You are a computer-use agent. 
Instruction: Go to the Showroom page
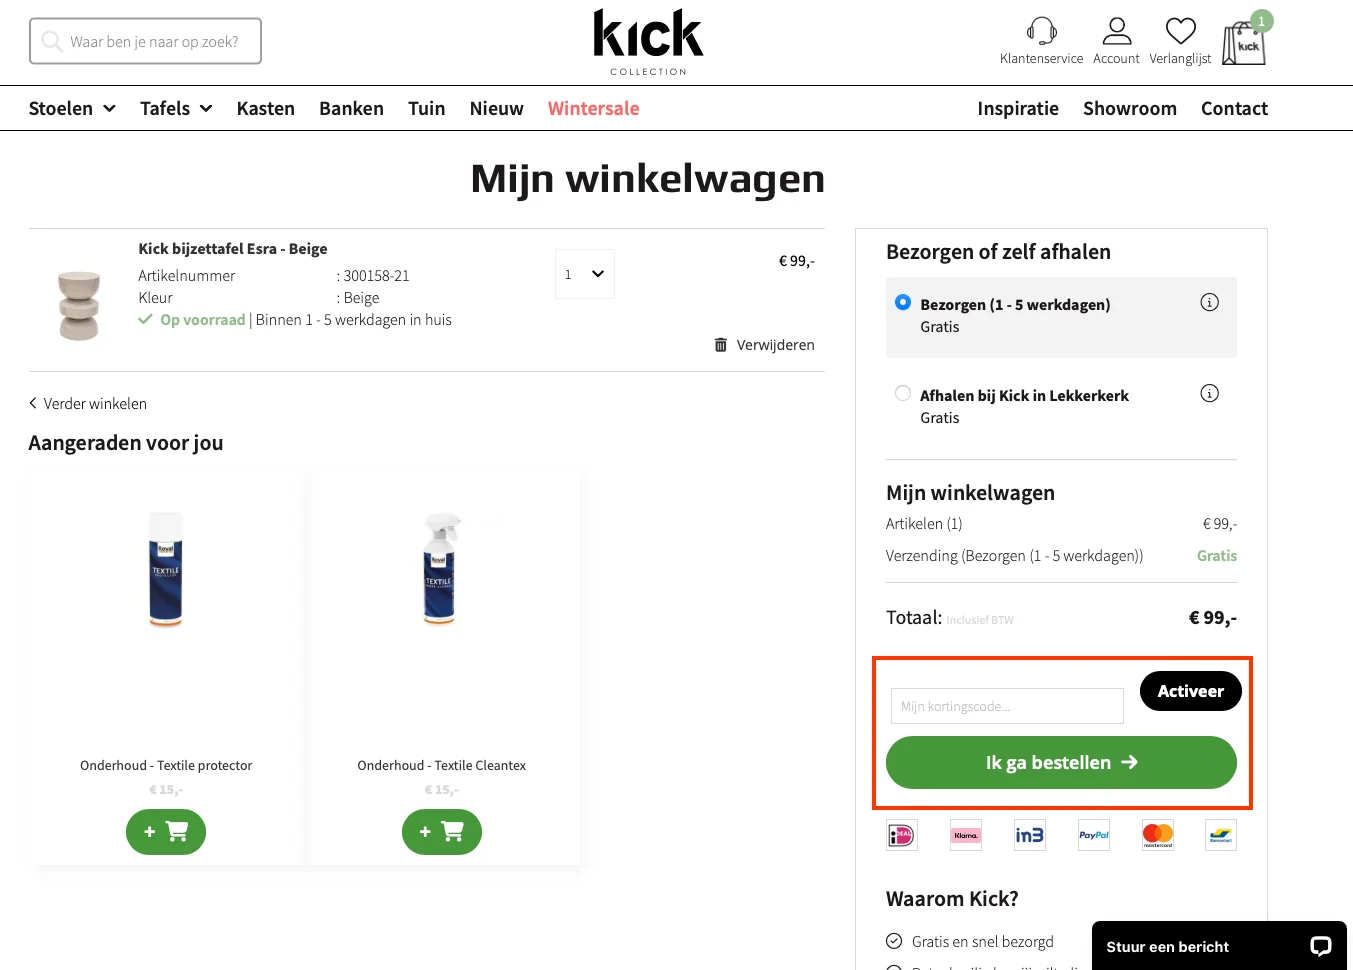(1130, 108)
